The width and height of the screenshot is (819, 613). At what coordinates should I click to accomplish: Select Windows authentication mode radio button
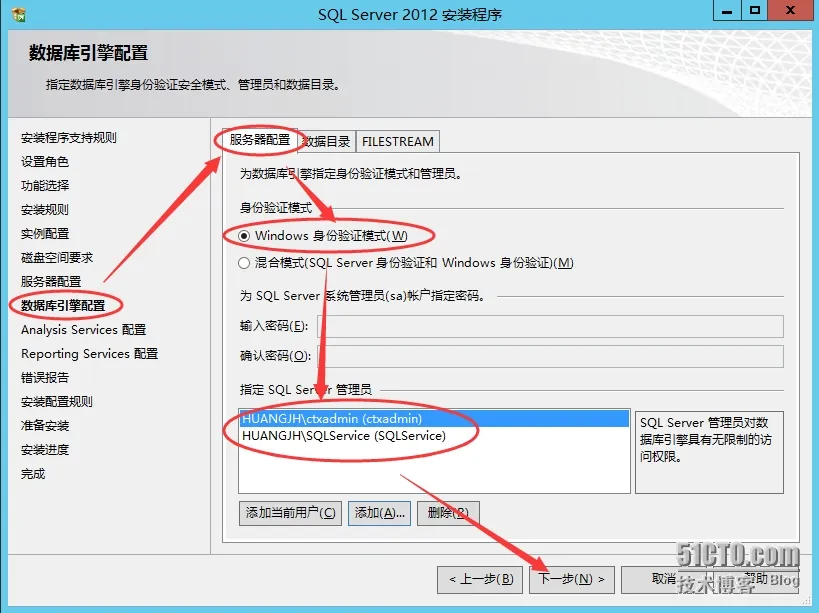[x=244, y=236]
